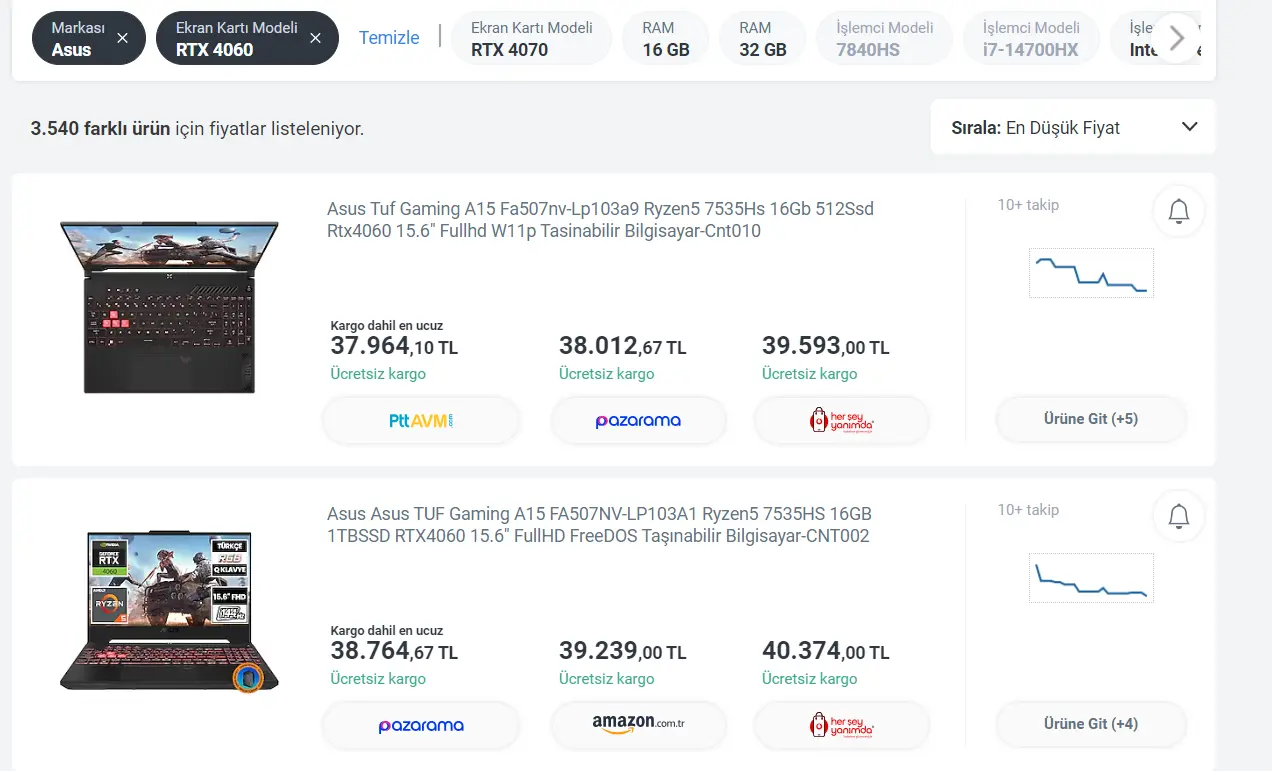
Task: Add the RTX 4070 graphics card filter
Action: [532, 38]
